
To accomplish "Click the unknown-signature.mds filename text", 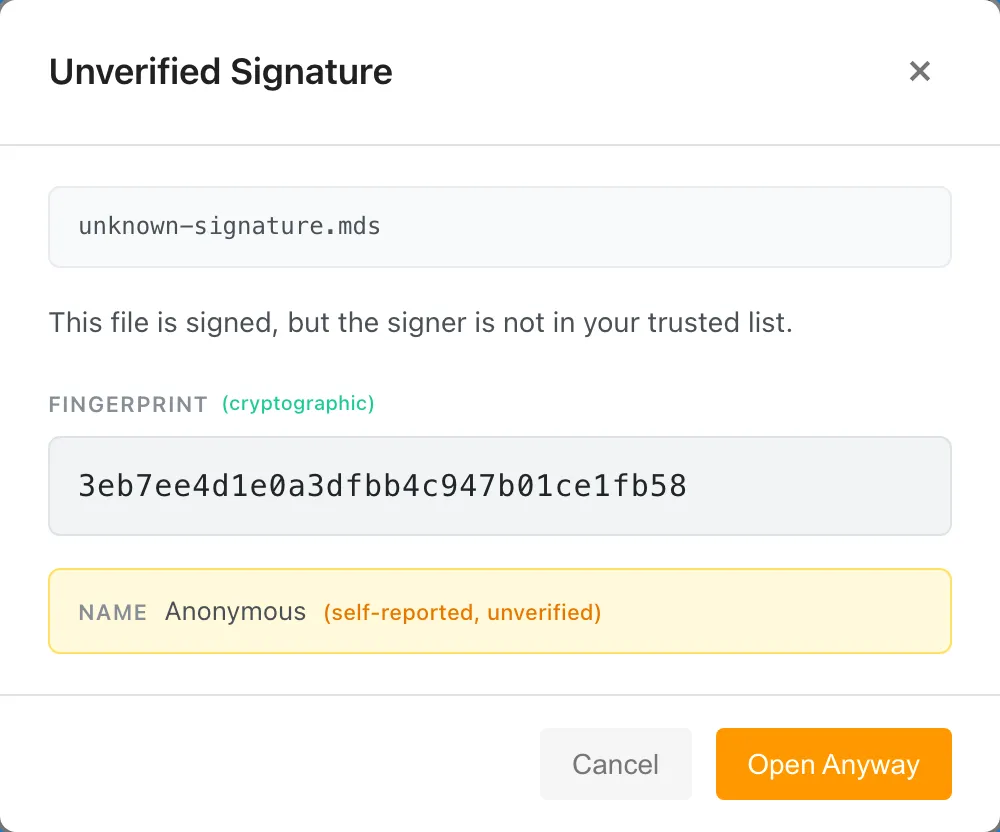I will [229, 226].
